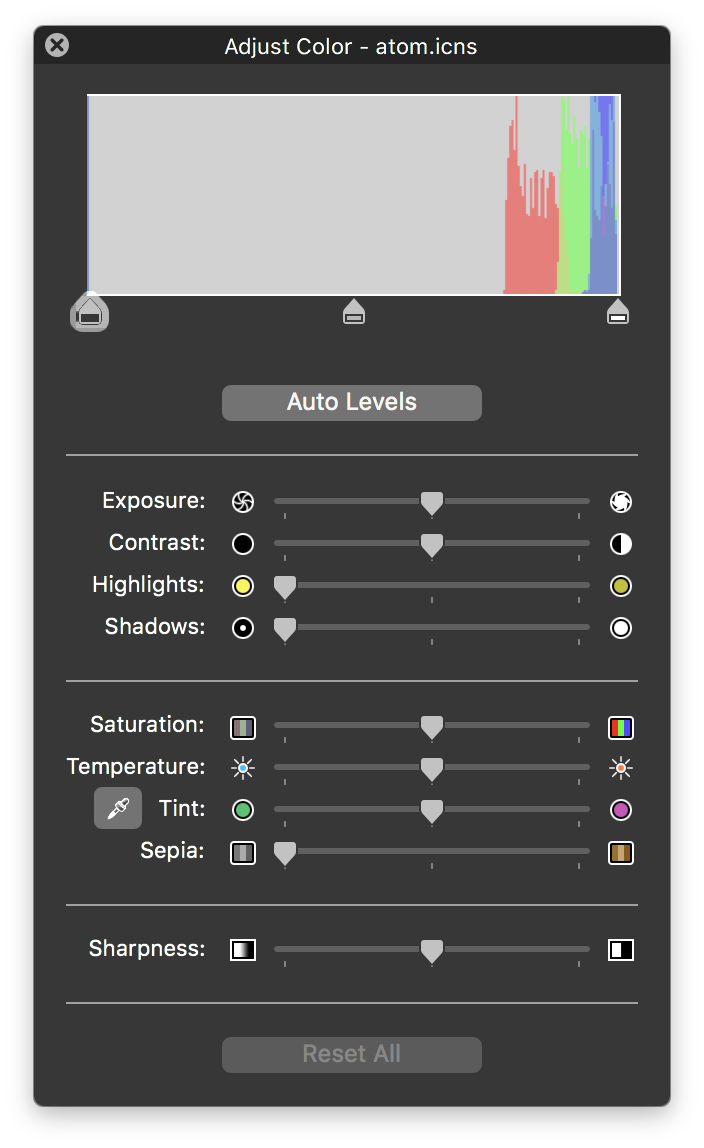Image resolution: width=704 pixels, height=1148 pixels.
Task: Select the Tint eyedropper tool
Action: pos(117,808)
